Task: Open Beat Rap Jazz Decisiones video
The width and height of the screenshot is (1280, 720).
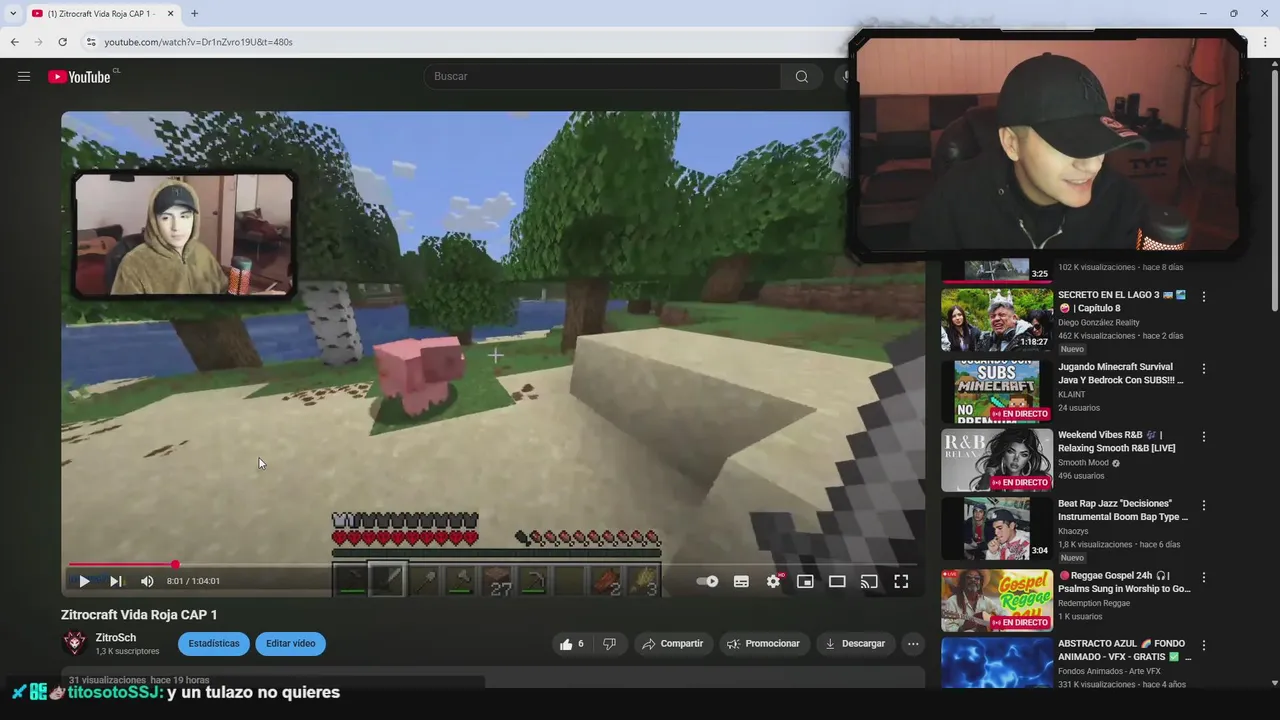Action: [1123, 510]
